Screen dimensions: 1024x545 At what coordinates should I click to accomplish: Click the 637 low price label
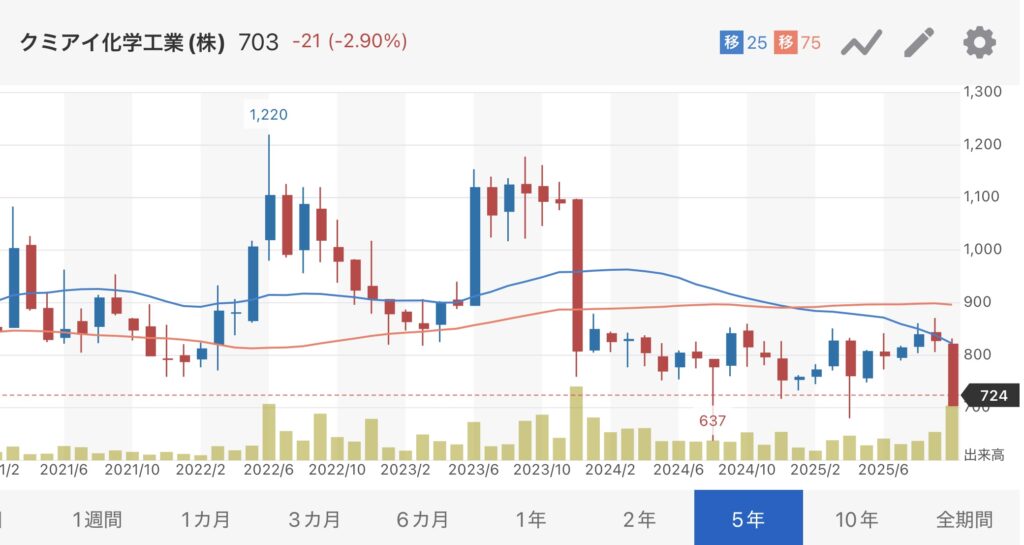point(712,420)
